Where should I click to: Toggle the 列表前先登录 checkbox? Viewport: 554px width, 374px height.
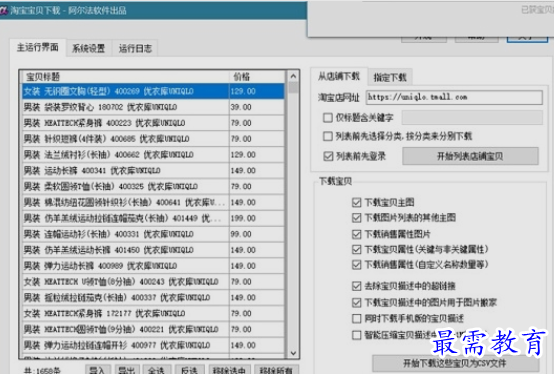coord(328,156)
